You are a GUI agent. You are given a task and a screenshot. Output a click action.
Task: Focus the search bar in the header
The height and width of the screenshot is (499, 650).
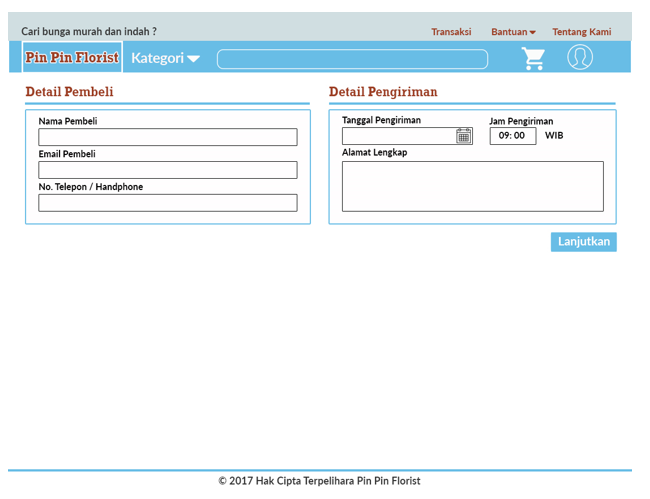(352, 59)
